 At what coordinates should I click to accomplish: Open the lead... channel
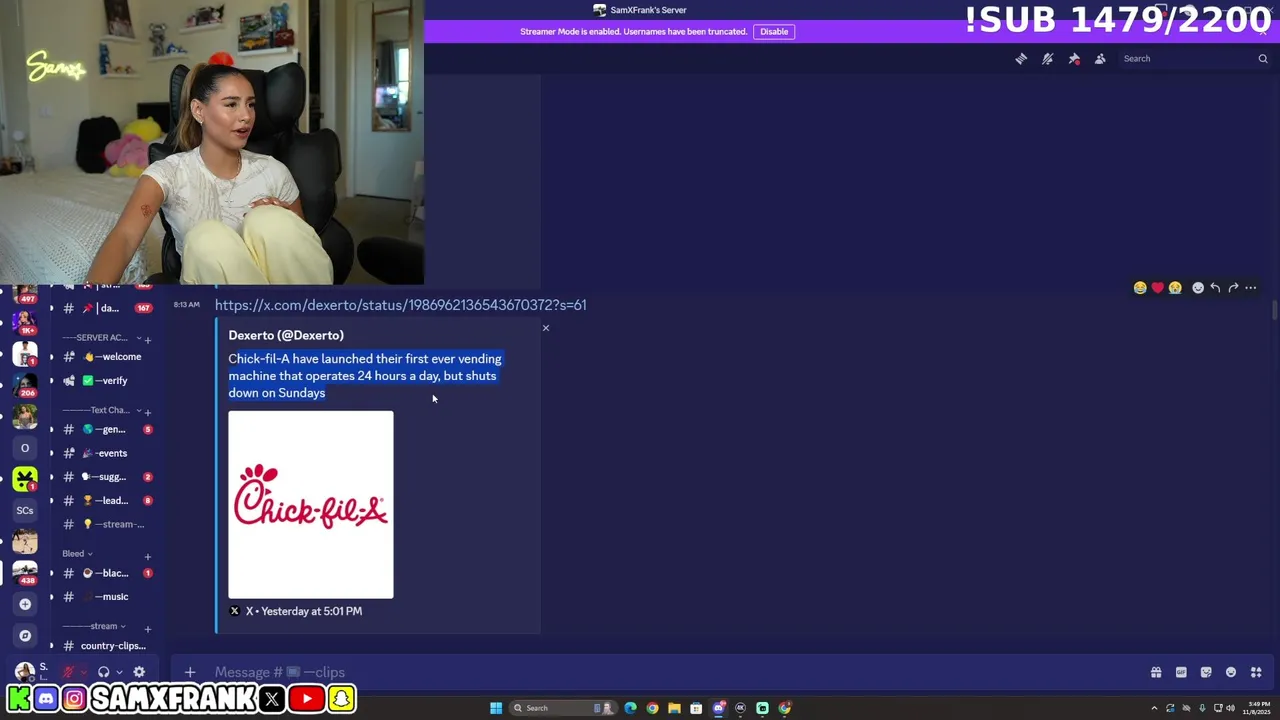pyautogui.click(x=106, y=501)
